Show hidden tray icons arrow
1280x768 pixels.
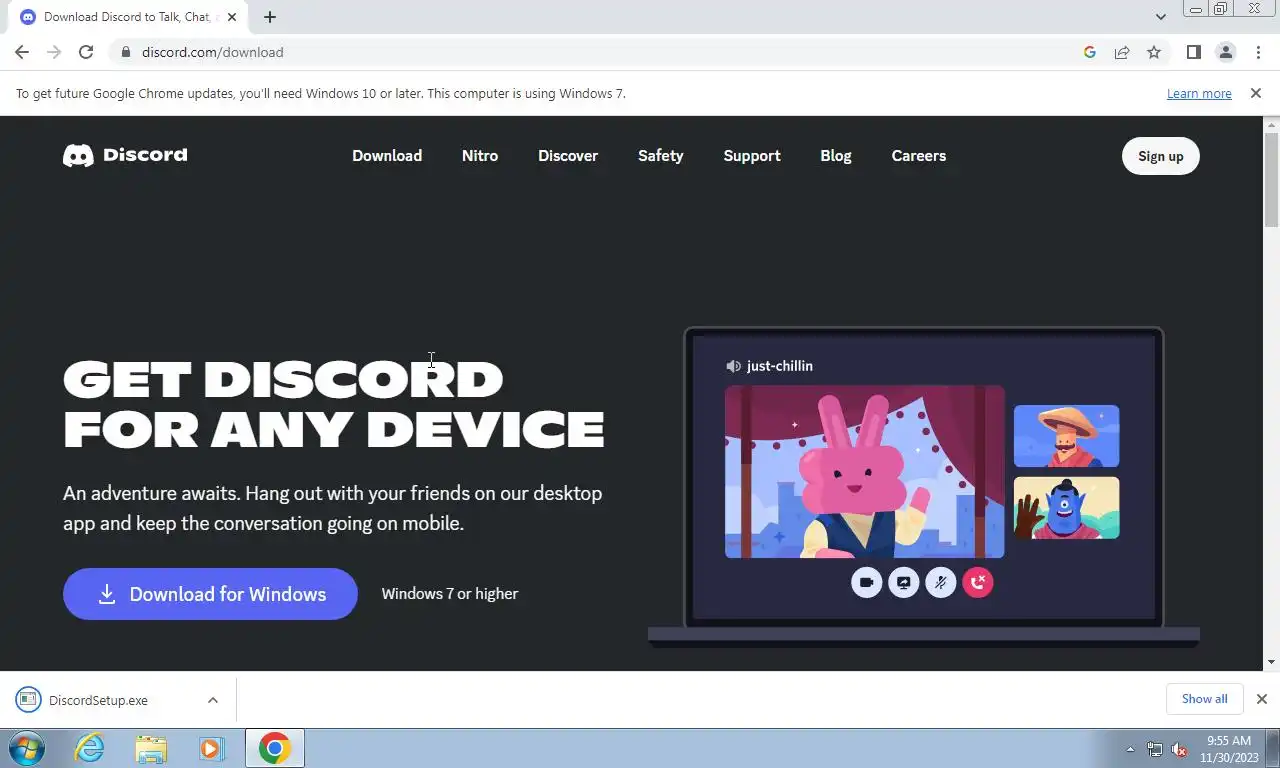[1130, 749]
